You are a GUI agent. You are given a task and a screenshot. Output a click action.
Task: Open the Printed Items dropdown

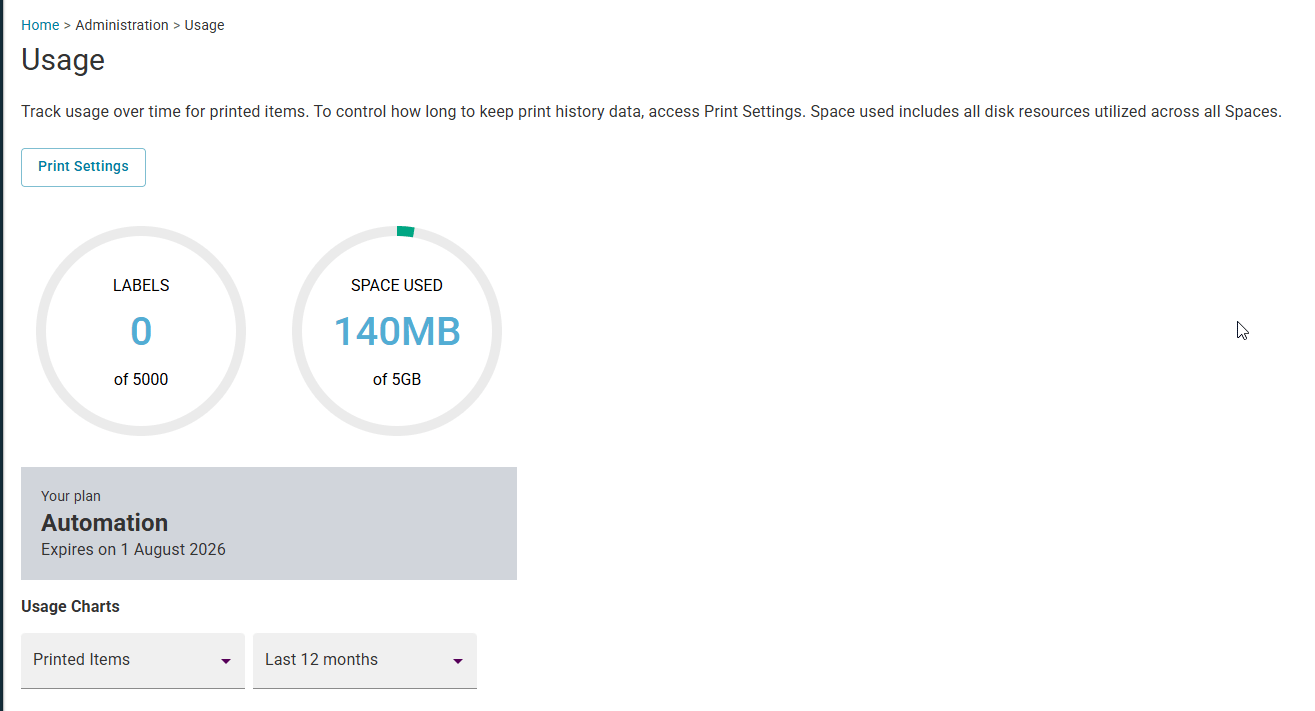pyautogui.click(x=132, y=660)
